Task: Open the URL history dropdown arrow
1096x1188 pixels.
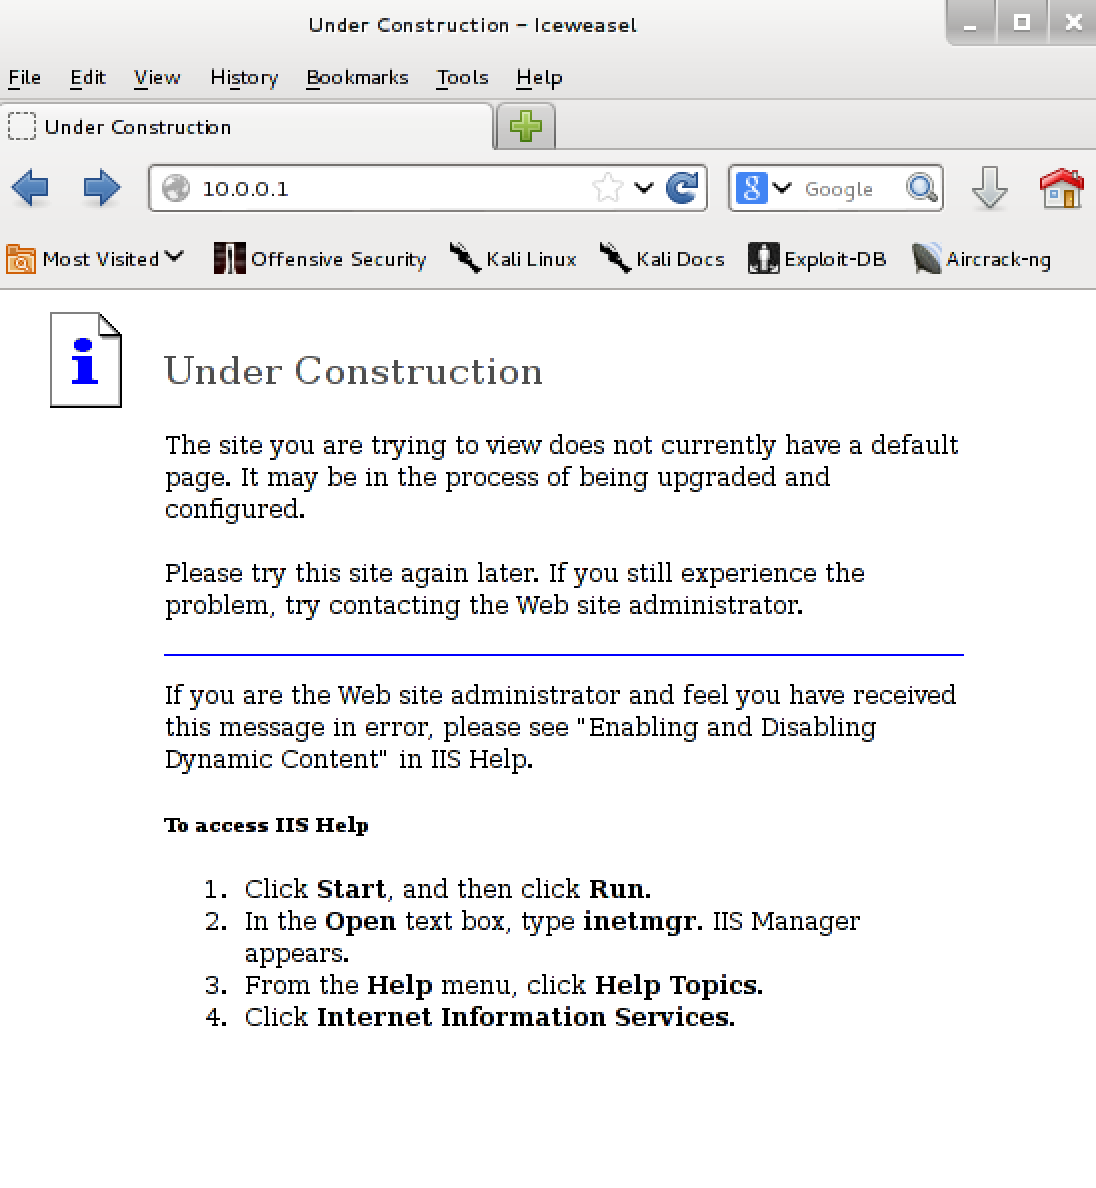Action: coord(644,188)
